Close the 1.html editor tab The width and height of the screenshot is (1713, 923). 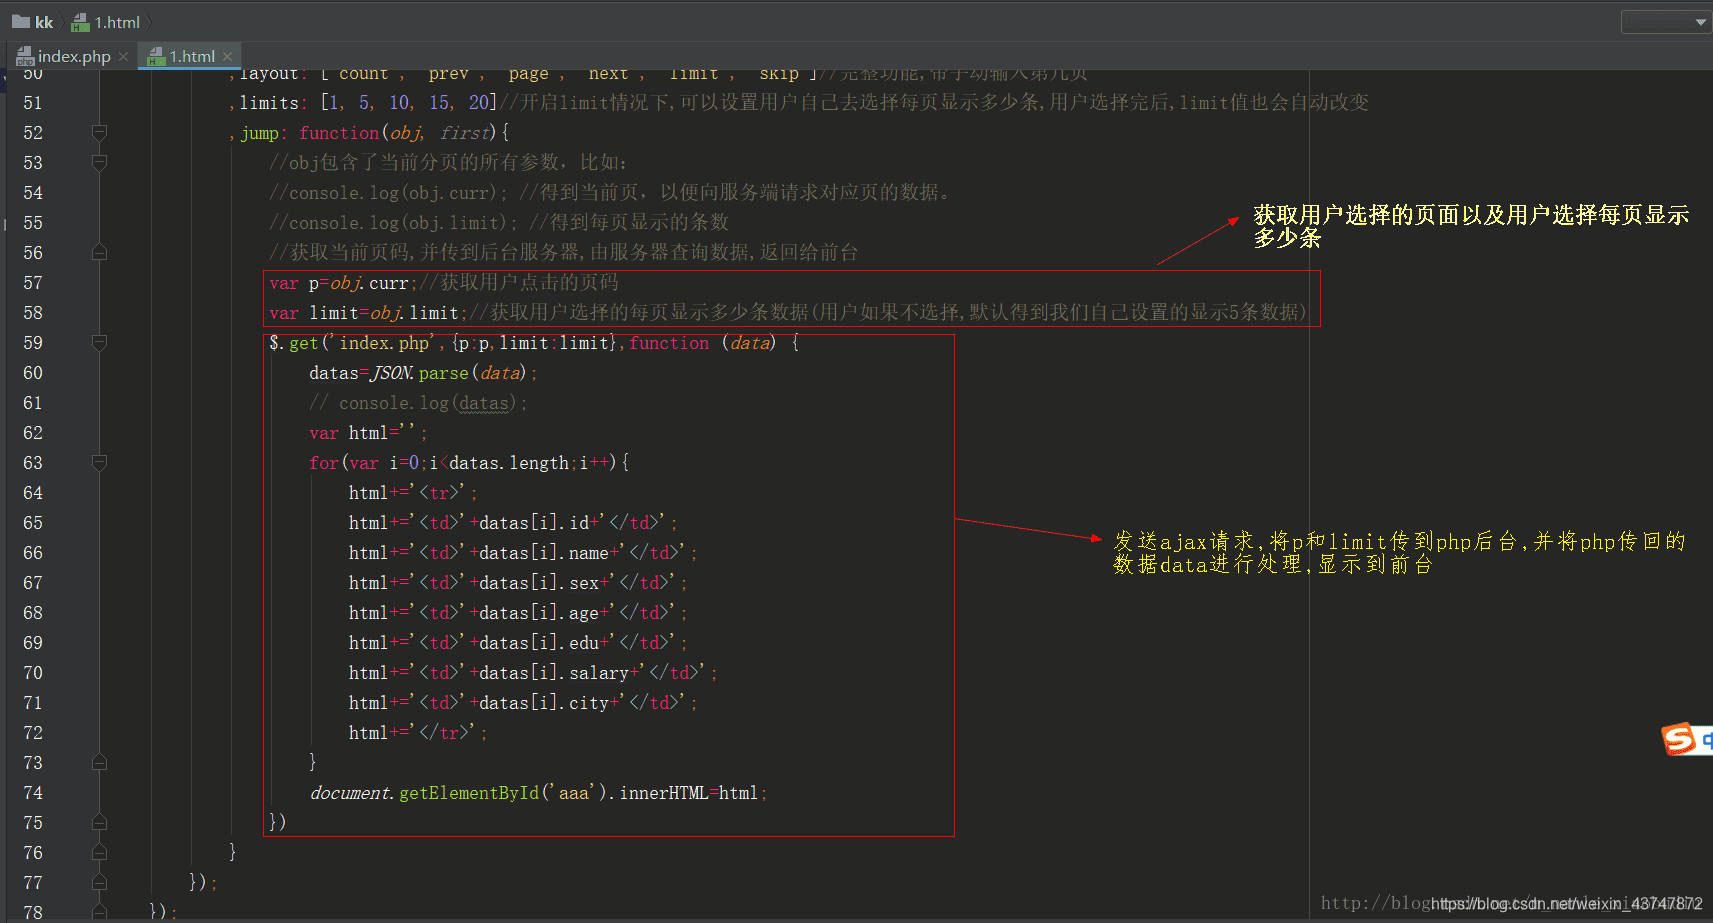coord(228,57)
